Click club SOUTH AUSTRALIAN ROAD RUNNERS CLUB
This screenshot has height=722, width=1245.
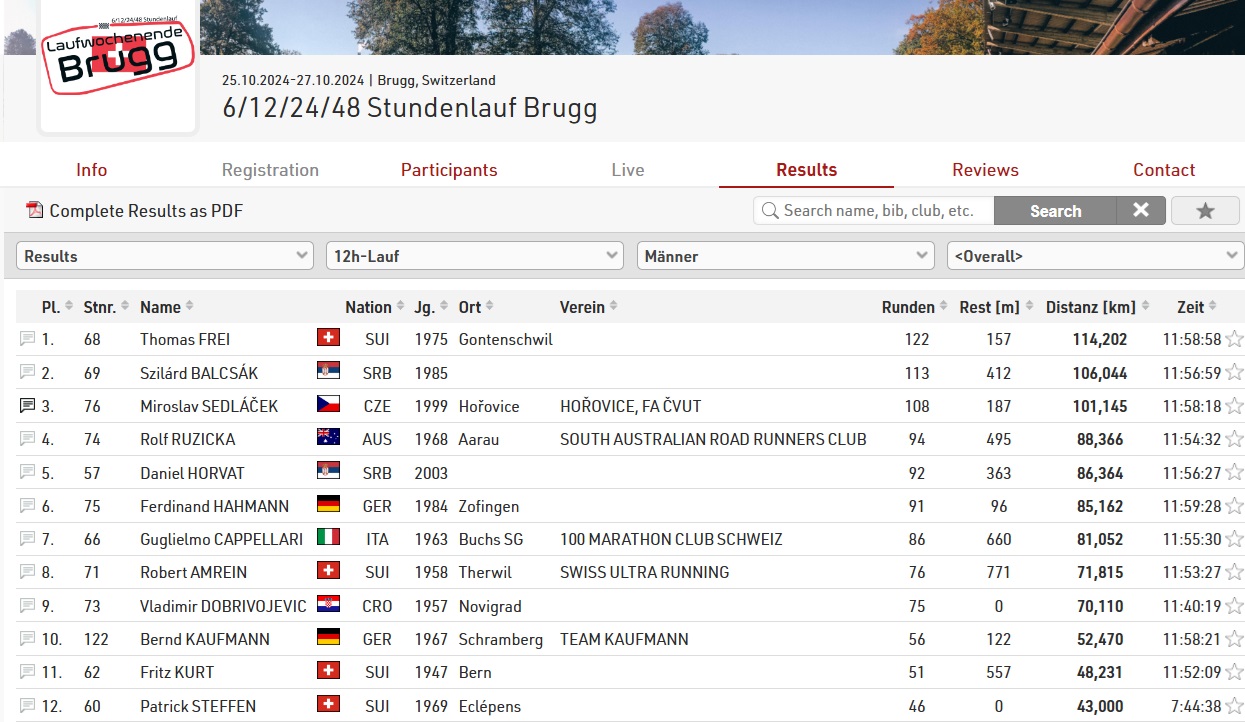[713, 439]
